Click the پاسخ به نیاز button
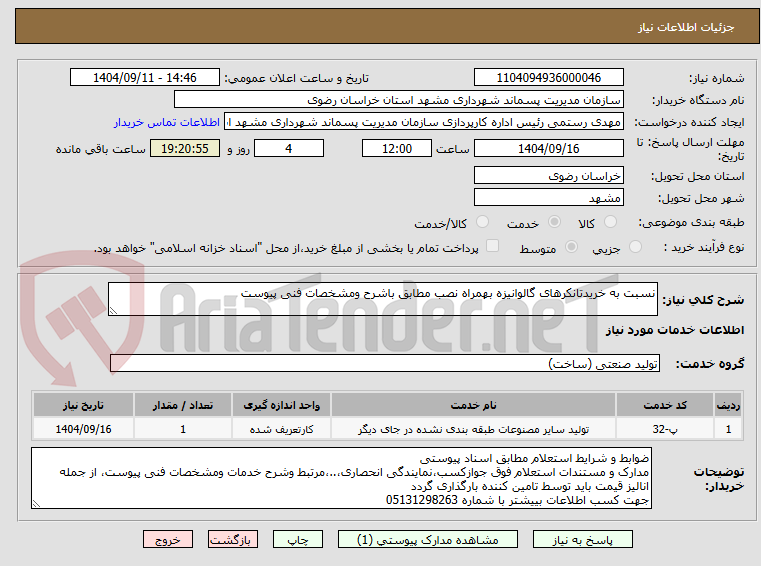 [582, 540]
